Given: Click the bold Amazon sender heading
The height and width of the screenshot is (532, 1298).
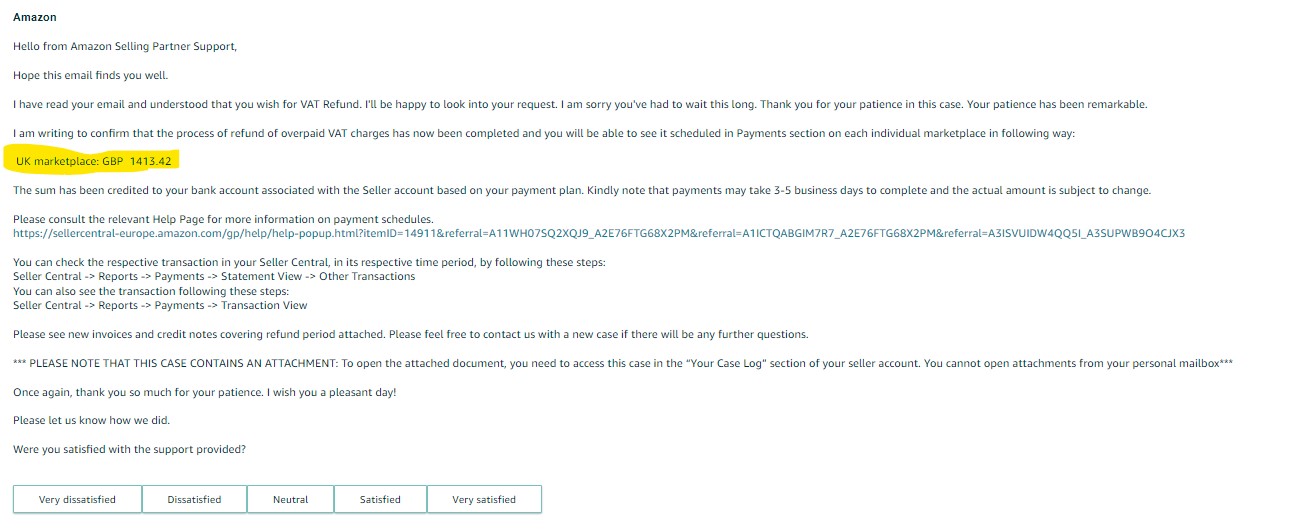Looking at the screenshot, I should (x=35, y=18).
